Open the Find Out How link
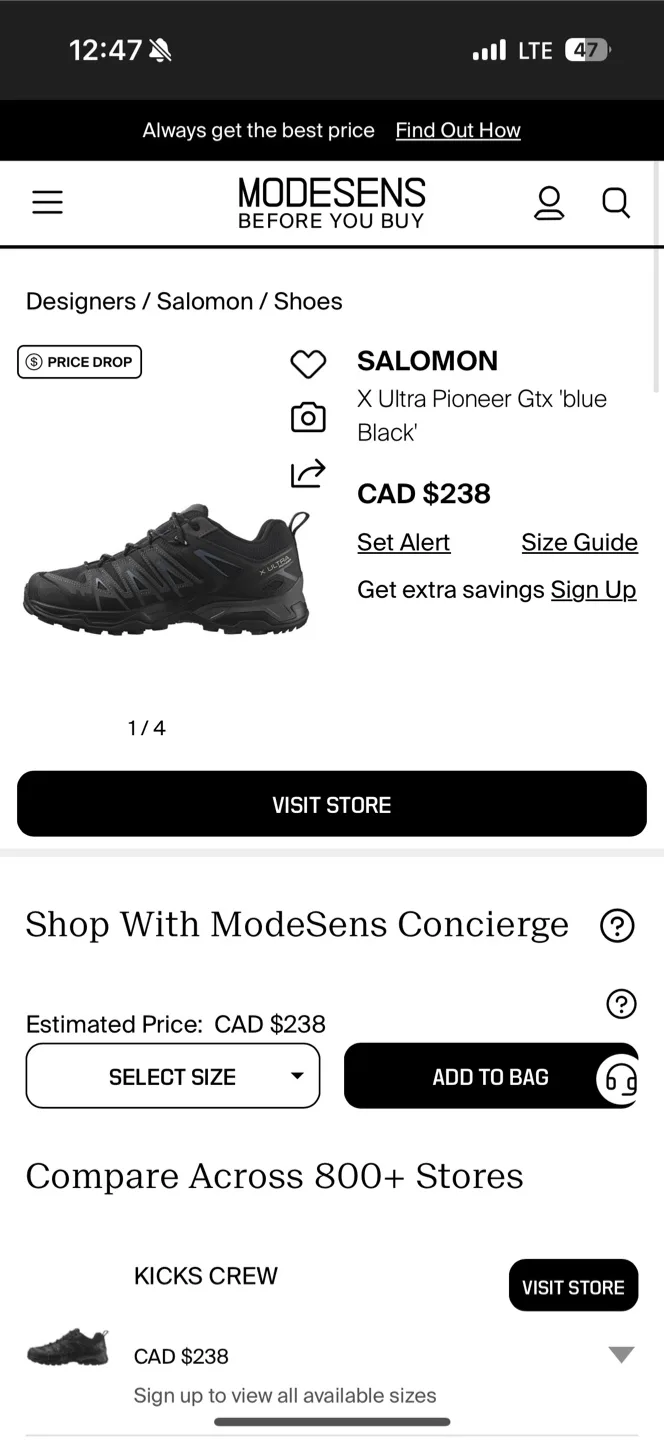Screen dimensions: 664x1440 [458, 130]
